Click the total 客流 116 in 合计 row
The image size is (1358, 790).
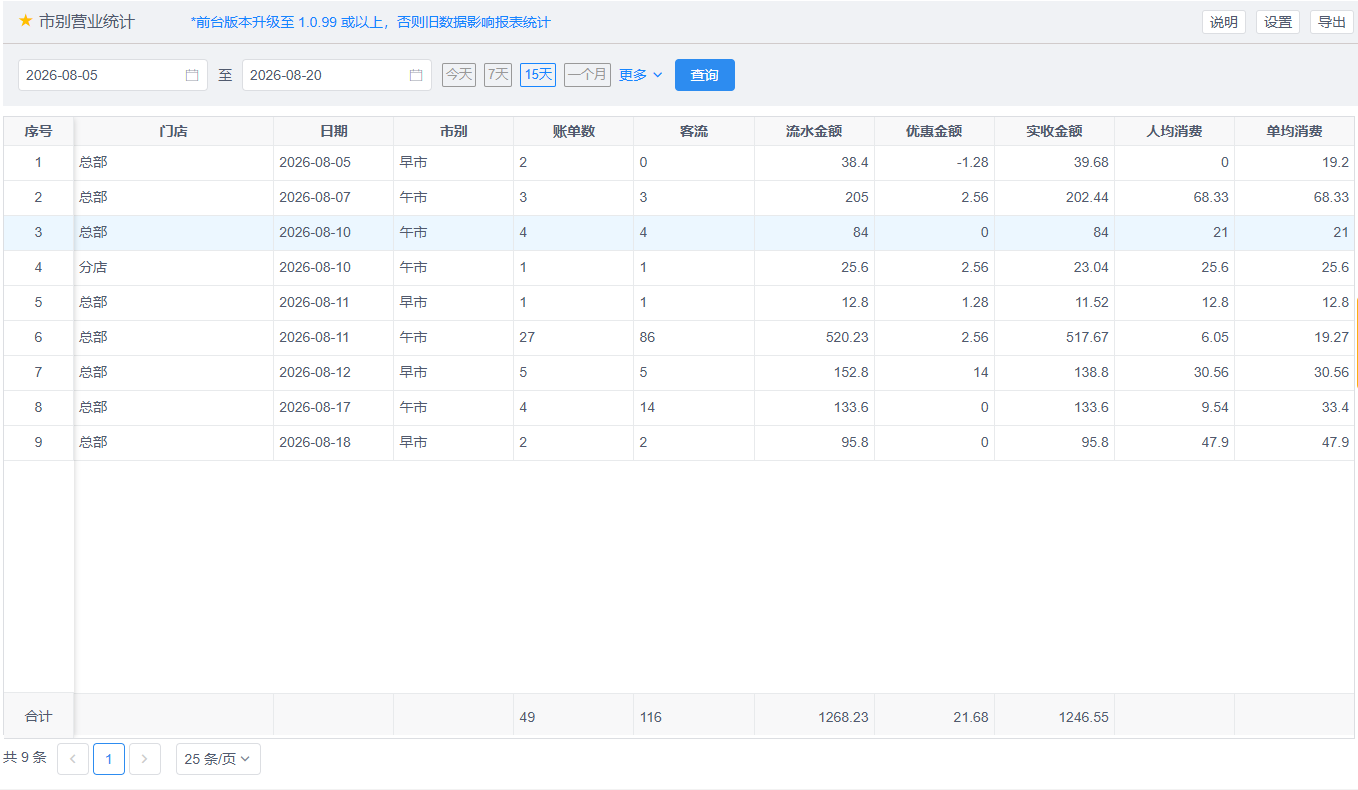point(651,717)
